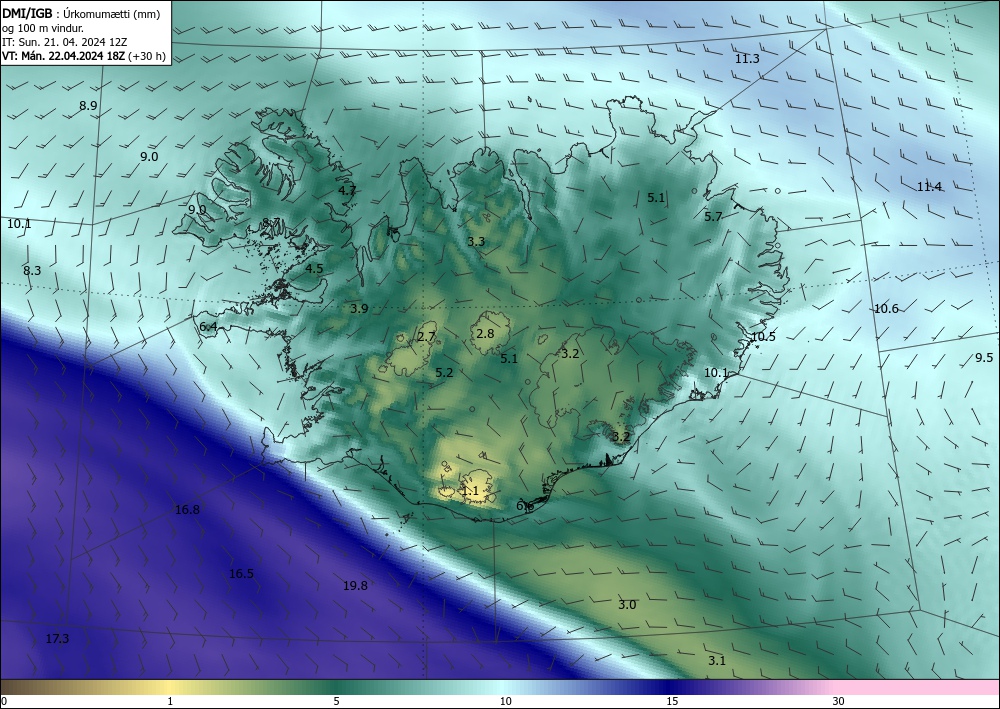Click the peak value 19.8
Screen dimensions: 1000x709
click(355, 585)
